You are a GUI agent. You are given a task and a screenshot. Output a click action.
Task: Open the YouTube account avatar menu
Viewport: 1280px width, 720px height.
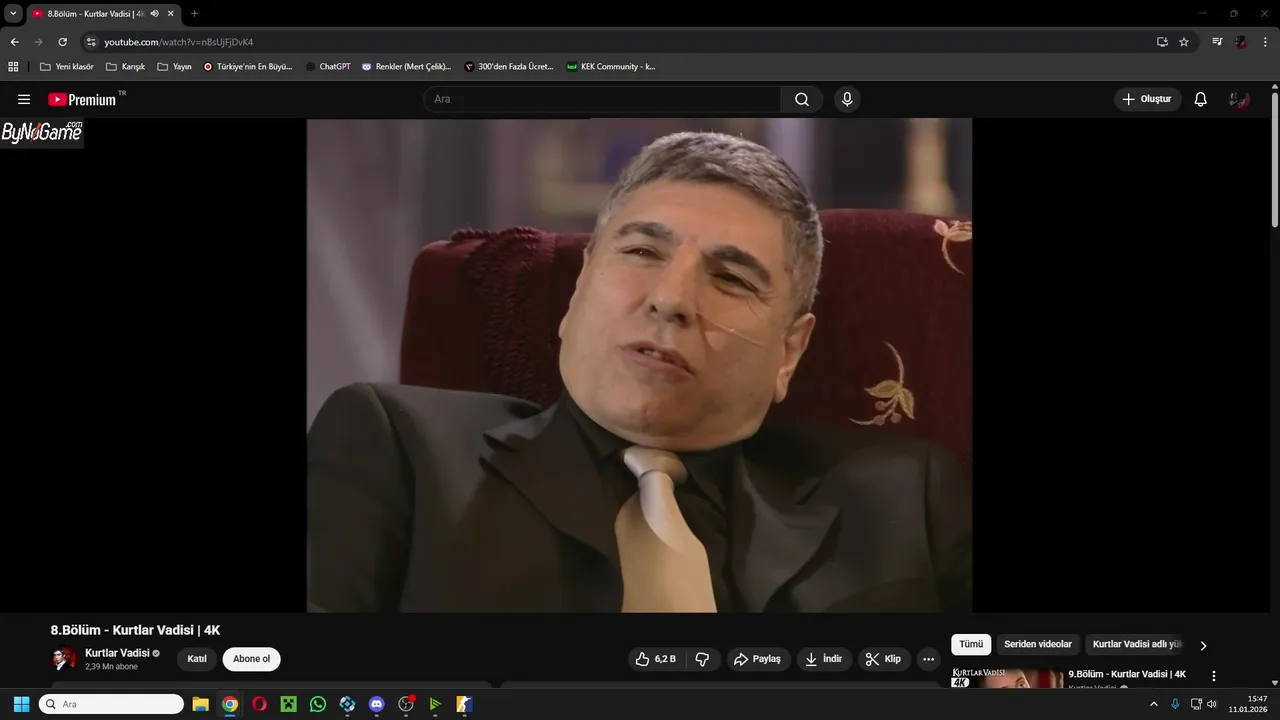1240,99
